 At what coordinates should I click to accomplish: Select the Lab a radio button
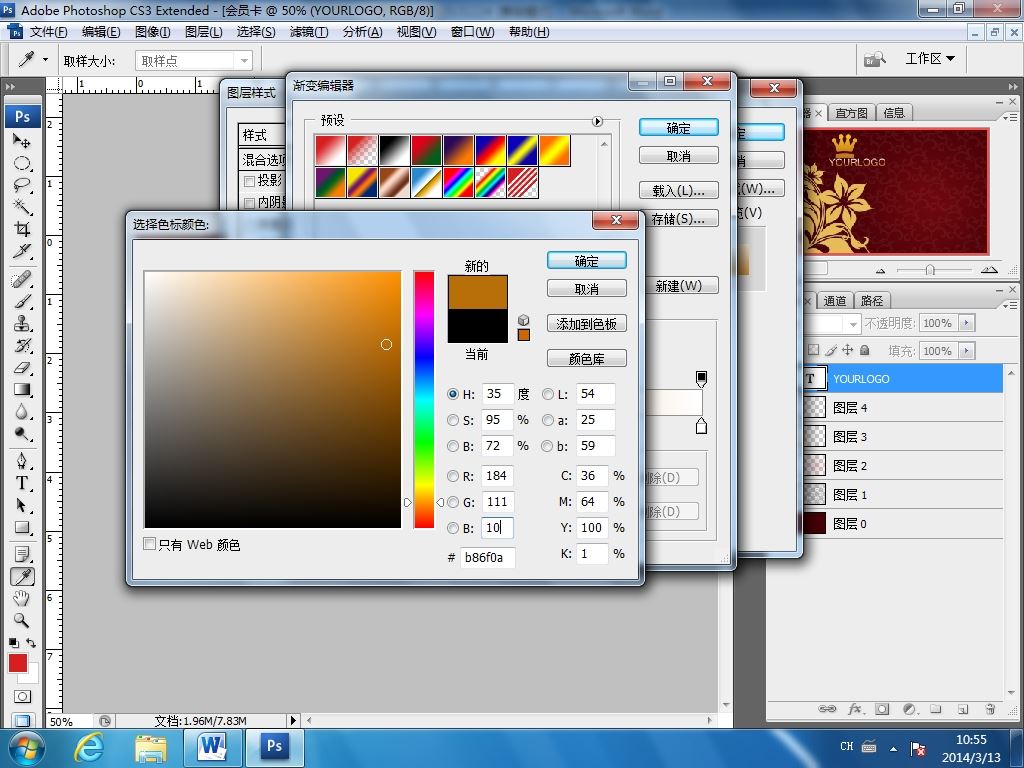(548, 420)
